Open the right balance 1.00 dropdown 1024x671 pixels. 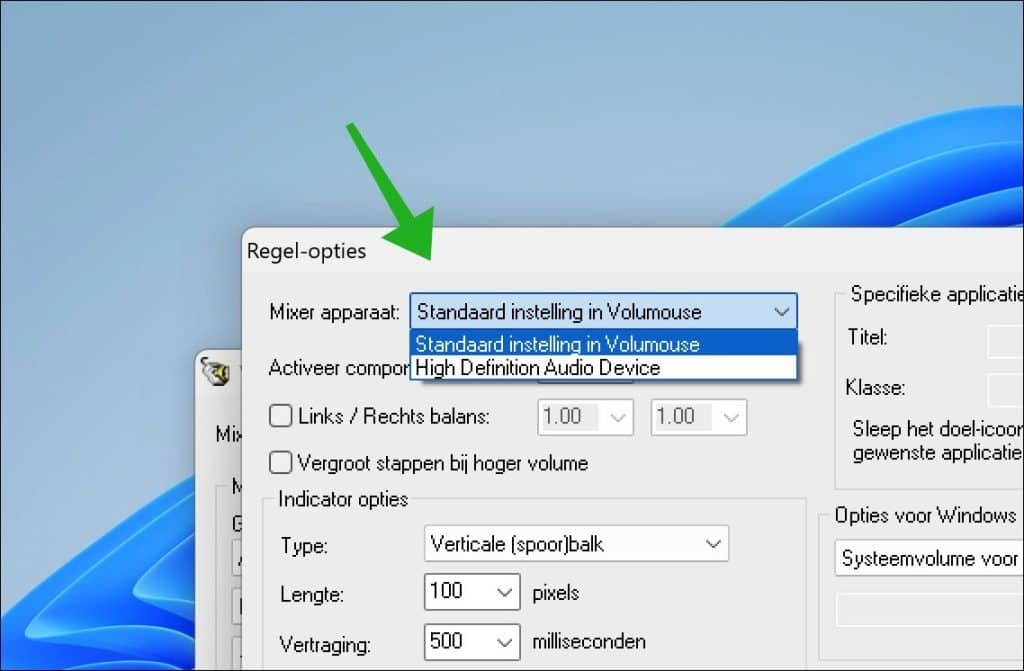click(x=699, y=417)
